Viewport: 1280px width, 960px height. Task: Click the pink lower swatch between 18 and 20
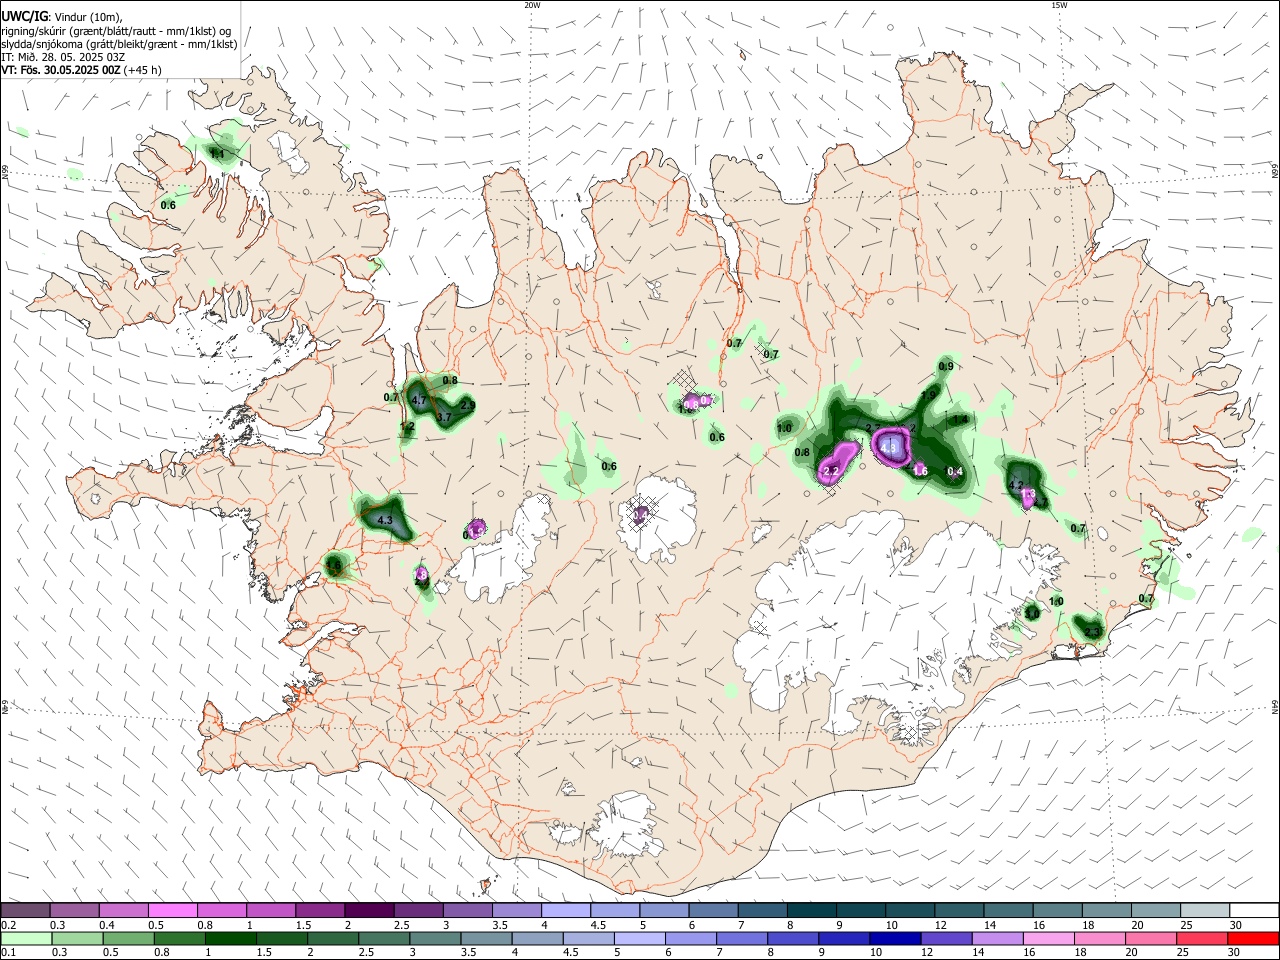(1098, 939)
